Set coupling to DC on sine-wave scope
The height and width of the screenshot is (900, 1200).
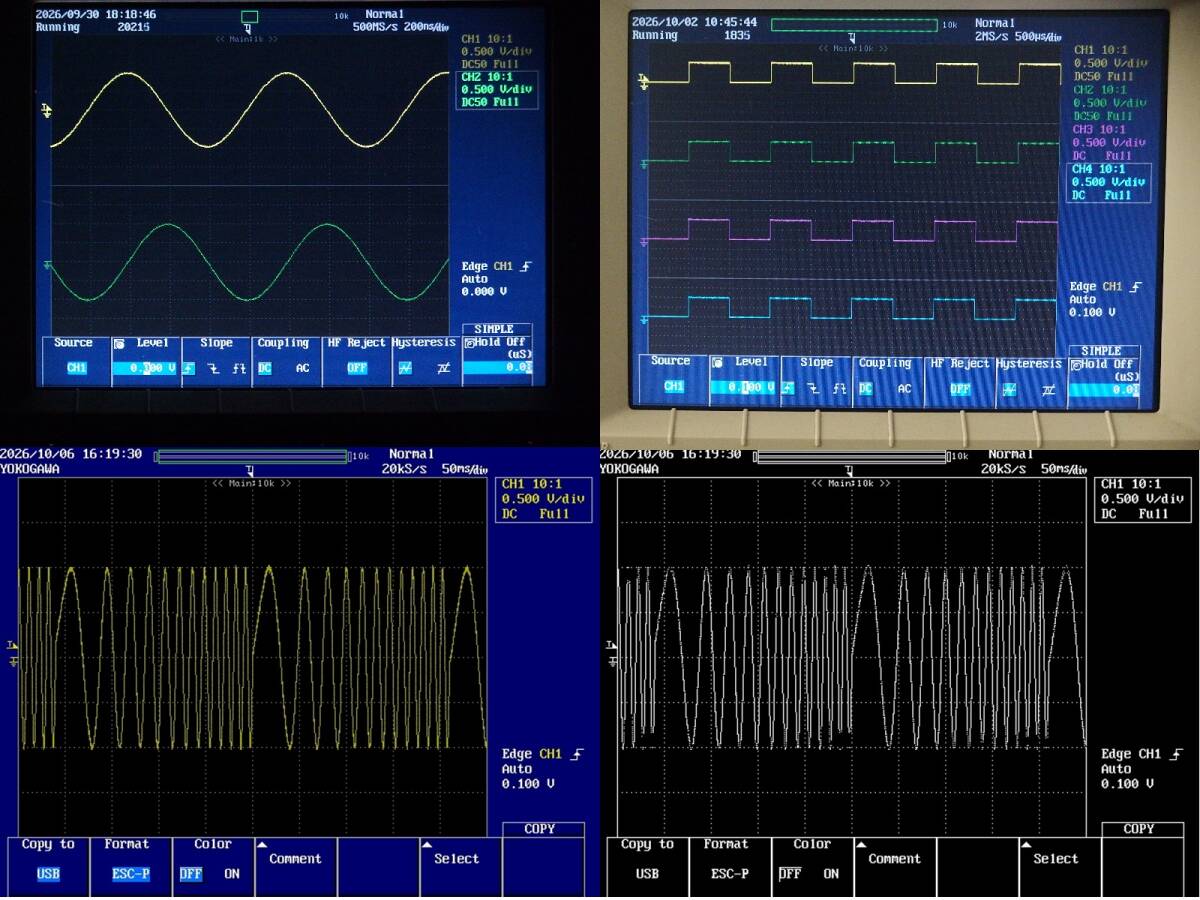tap(265, 368)
